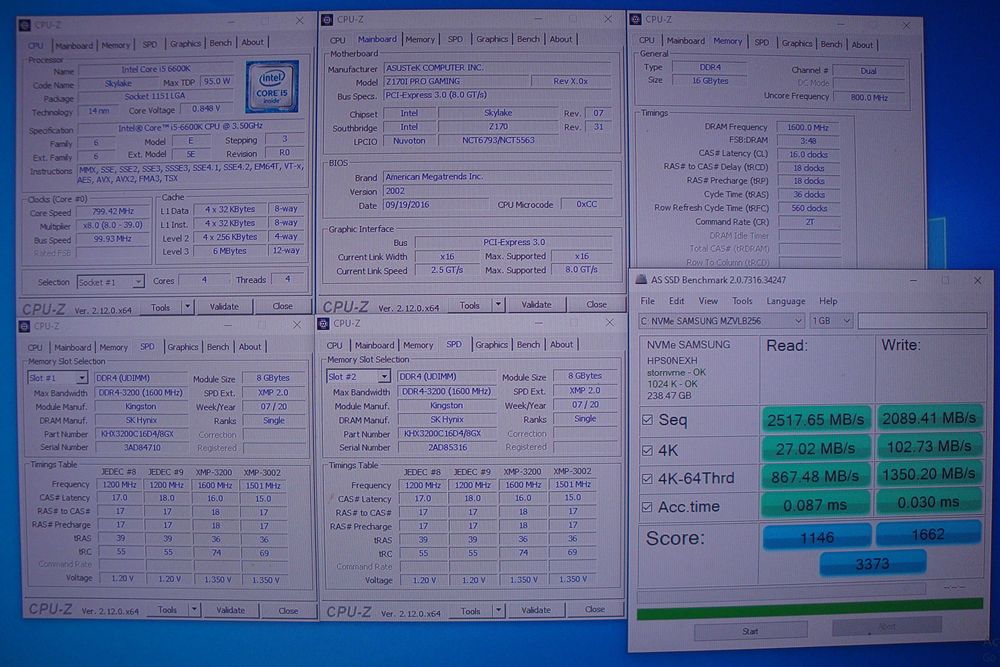Expand Tools dropdown arrow in CPU tab window
The height and width of the screenshot is (667, 1000).
point(188,307)
